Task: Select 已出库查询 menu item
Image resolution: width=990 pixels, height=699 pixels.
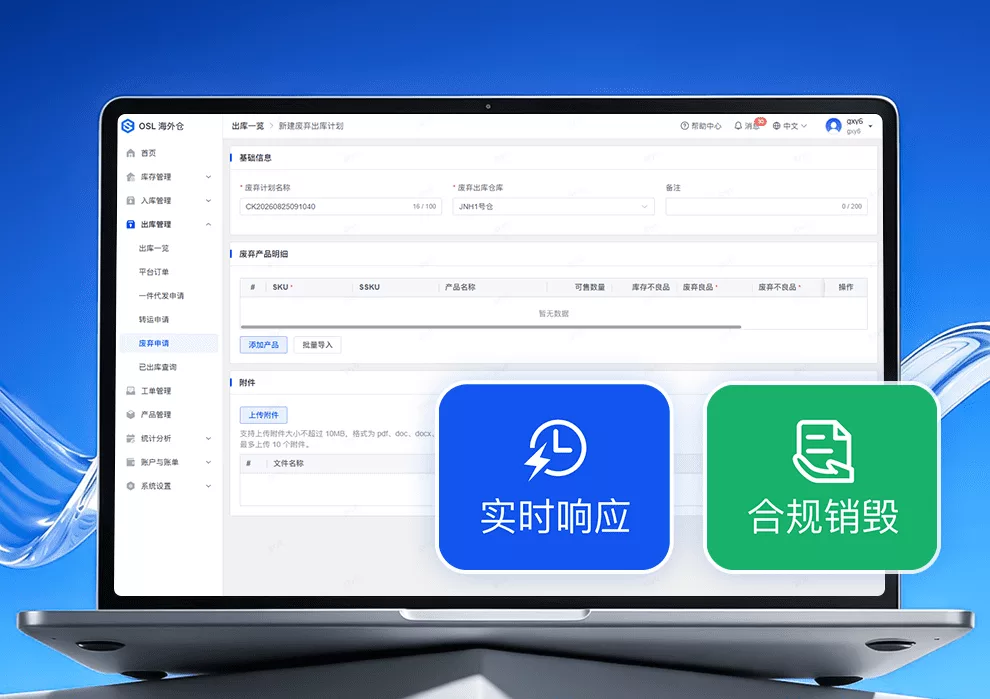Action: click(157, 367)
